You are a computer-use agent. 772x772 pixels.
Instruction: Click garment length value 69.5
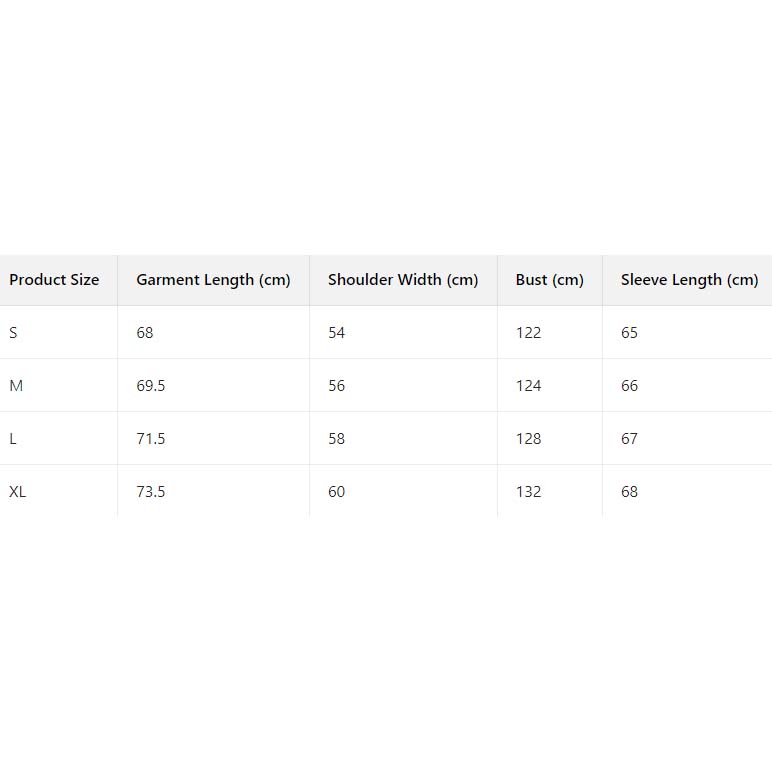pos(151,386)
